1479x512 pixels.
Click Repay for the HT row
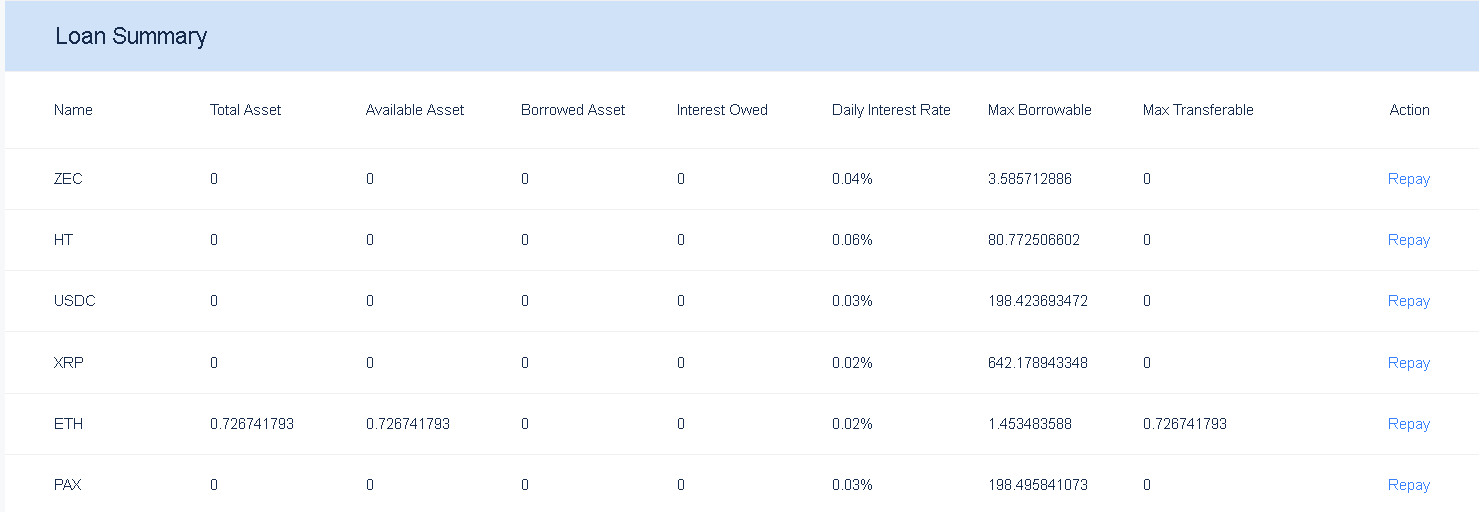click(1408, 240)
